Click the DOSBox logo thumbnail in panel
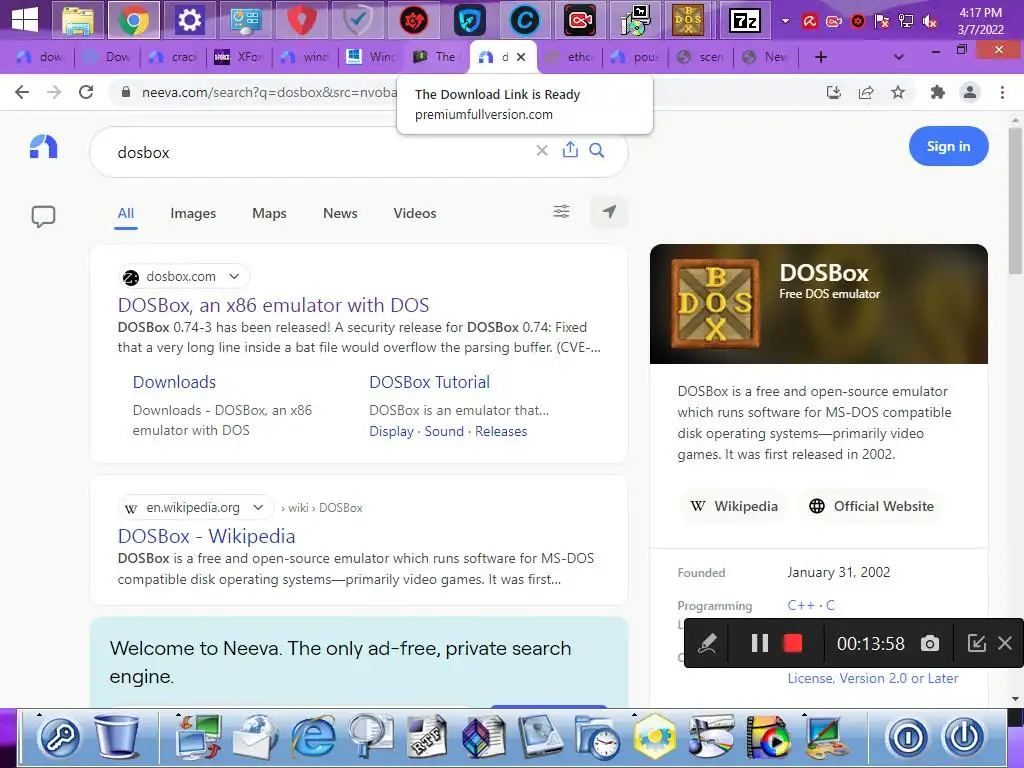This screenshot has height=768, width=1024. tap(715, 304)
